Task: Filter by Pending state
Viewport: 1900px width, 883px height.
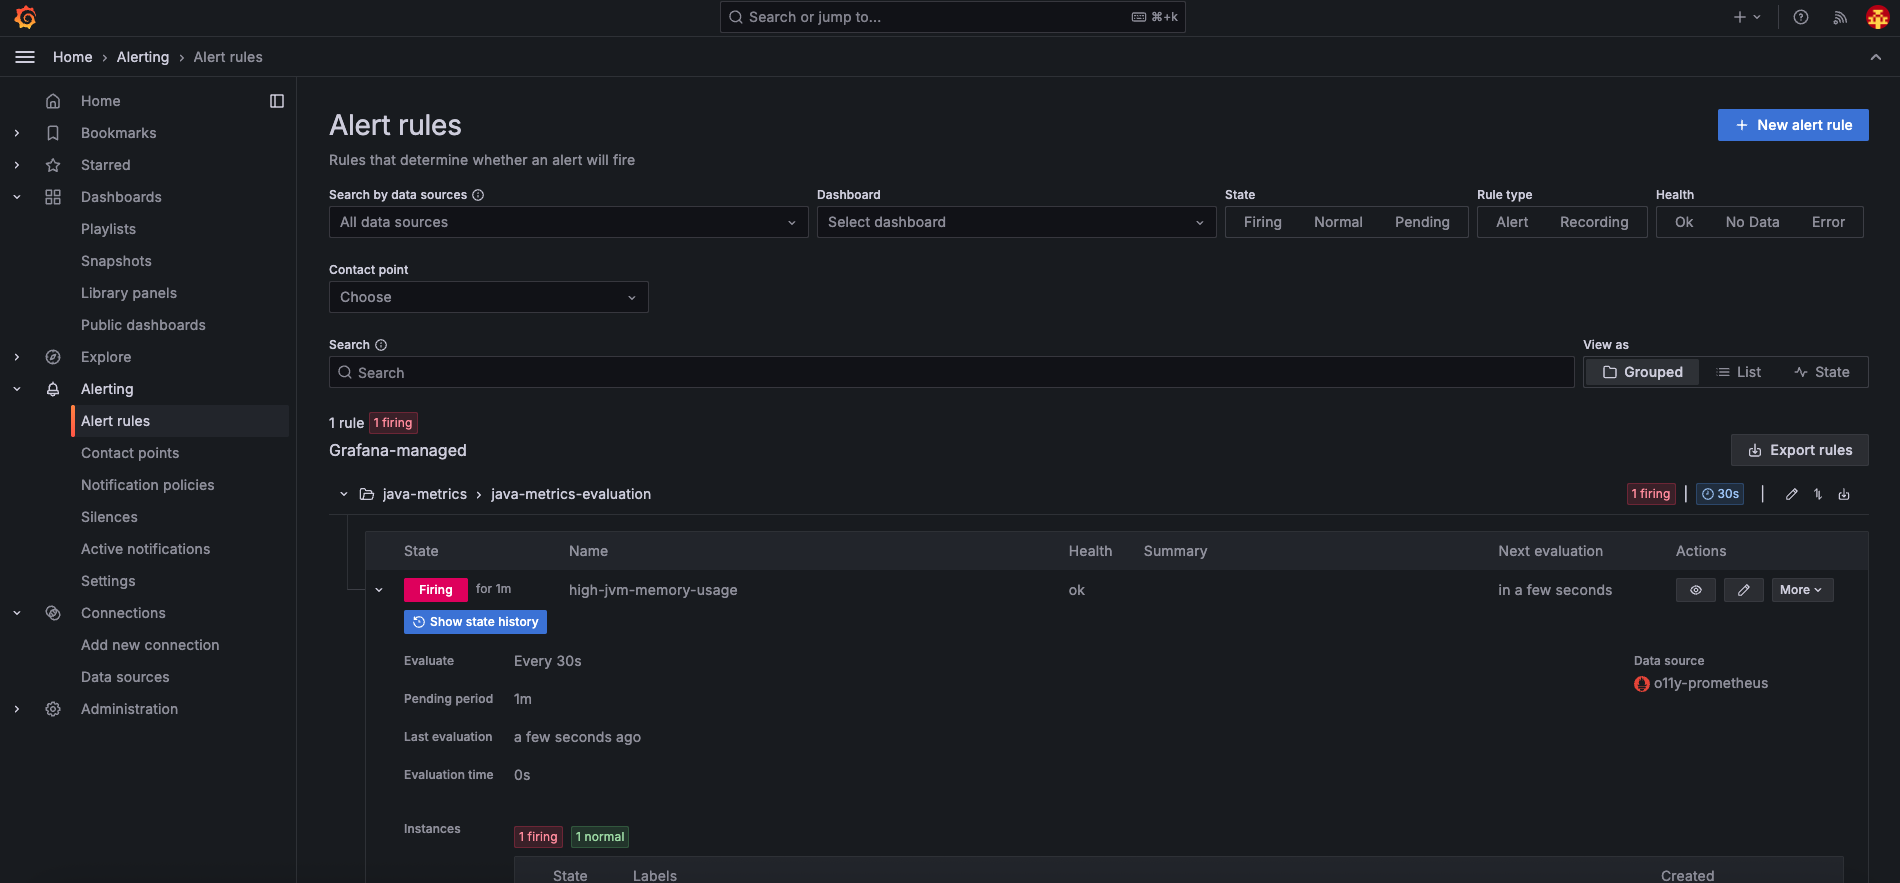Action: pos(1422,222)
